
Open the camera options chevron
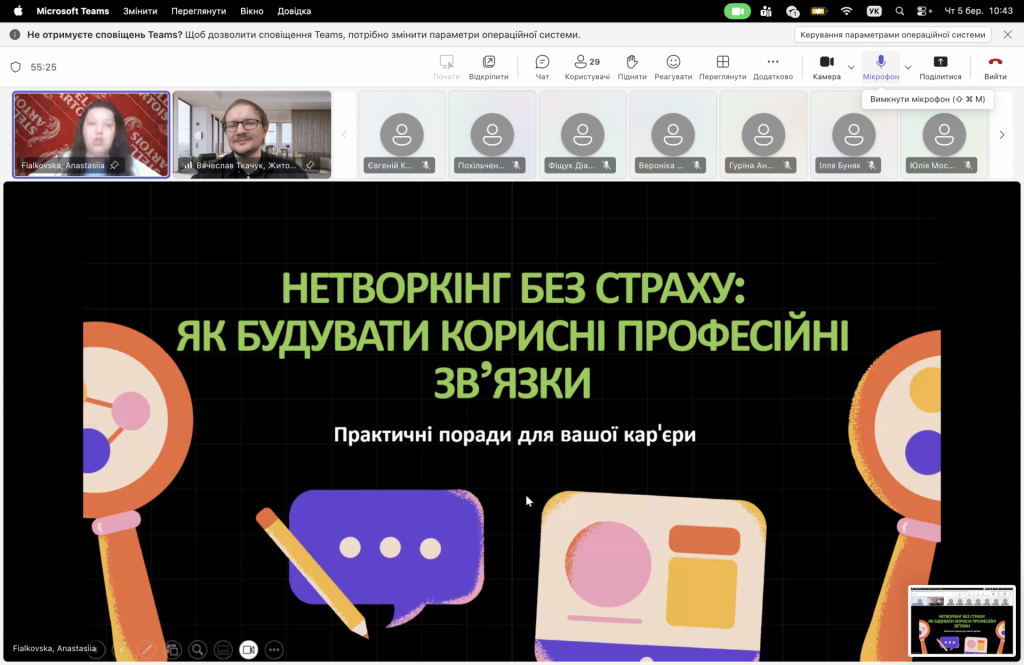[x=849, y=68]
